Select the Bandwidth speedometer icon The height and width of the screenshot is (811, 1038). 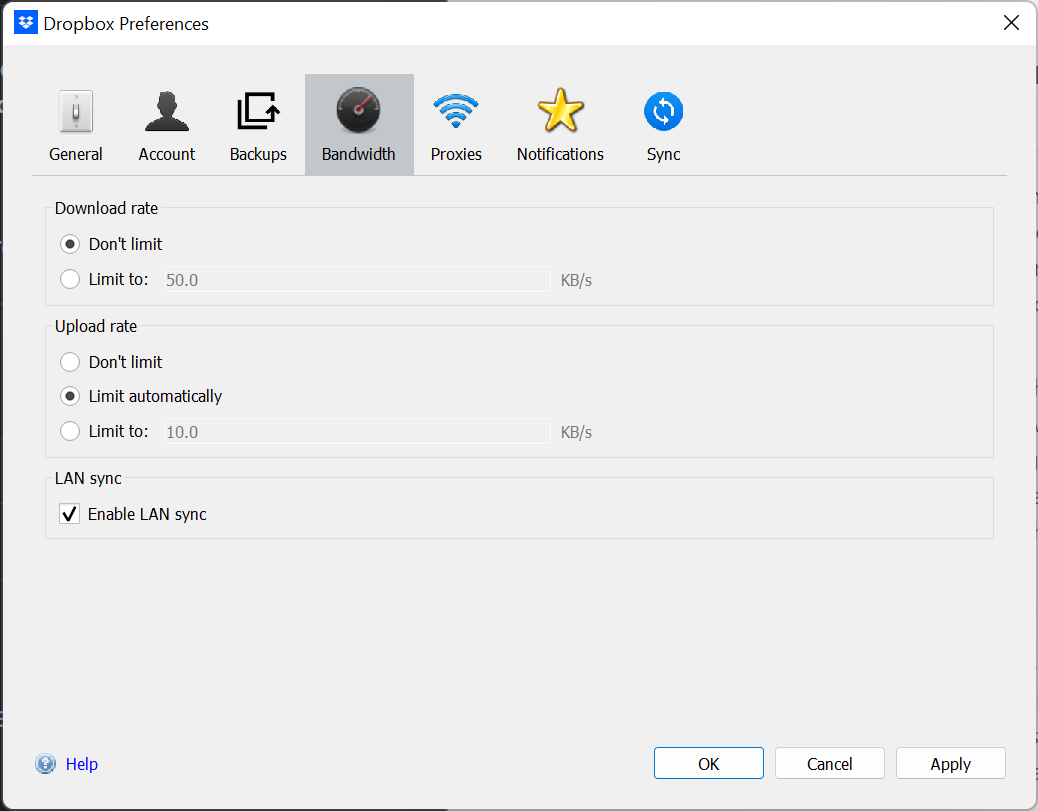click(x=358, y=111)
